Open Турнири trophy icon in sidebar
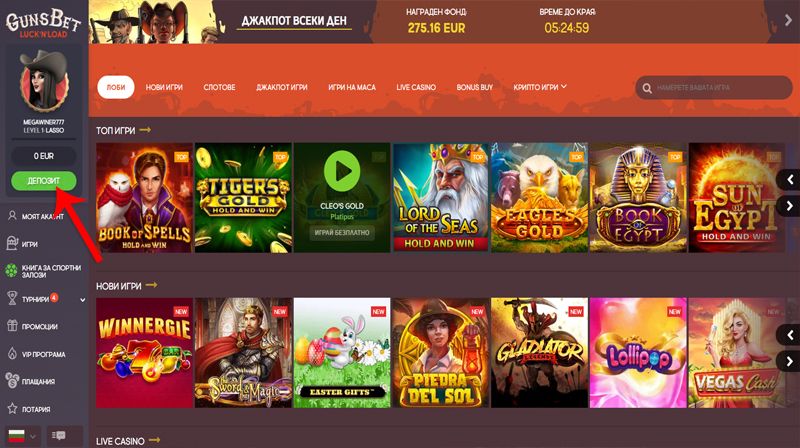 (x=12, y=298)
